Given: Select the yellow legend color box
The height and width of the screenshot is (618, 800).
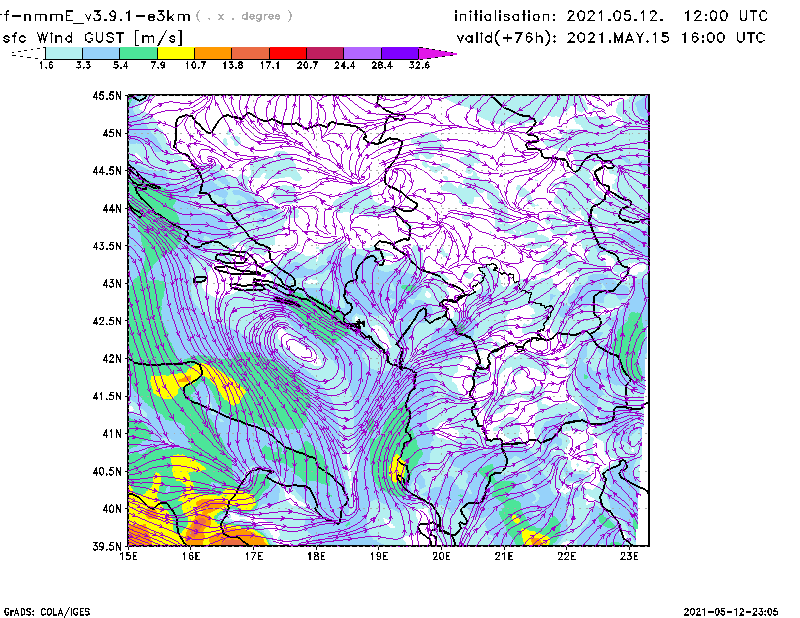Looking at the screenshot, I should 176,53.
